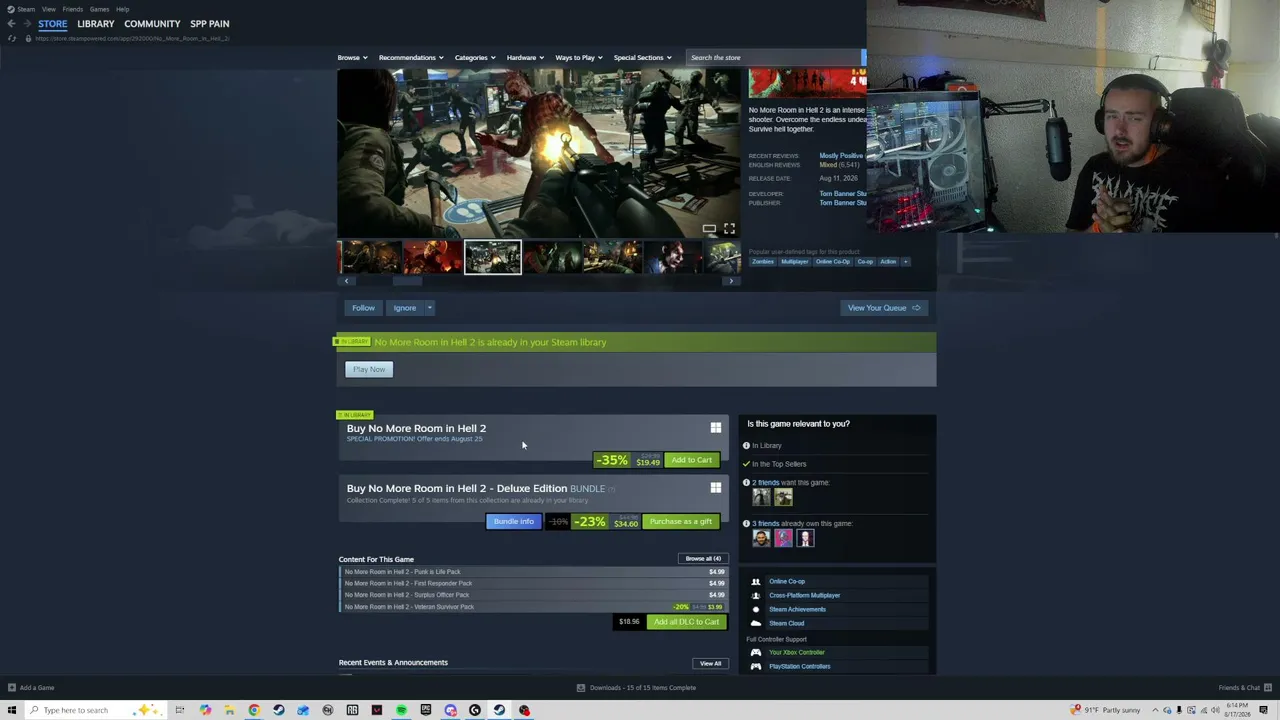Open the Online Co-op feature link
The height and width of the screenshot is (720, 1280).
(x=787, y=581)
